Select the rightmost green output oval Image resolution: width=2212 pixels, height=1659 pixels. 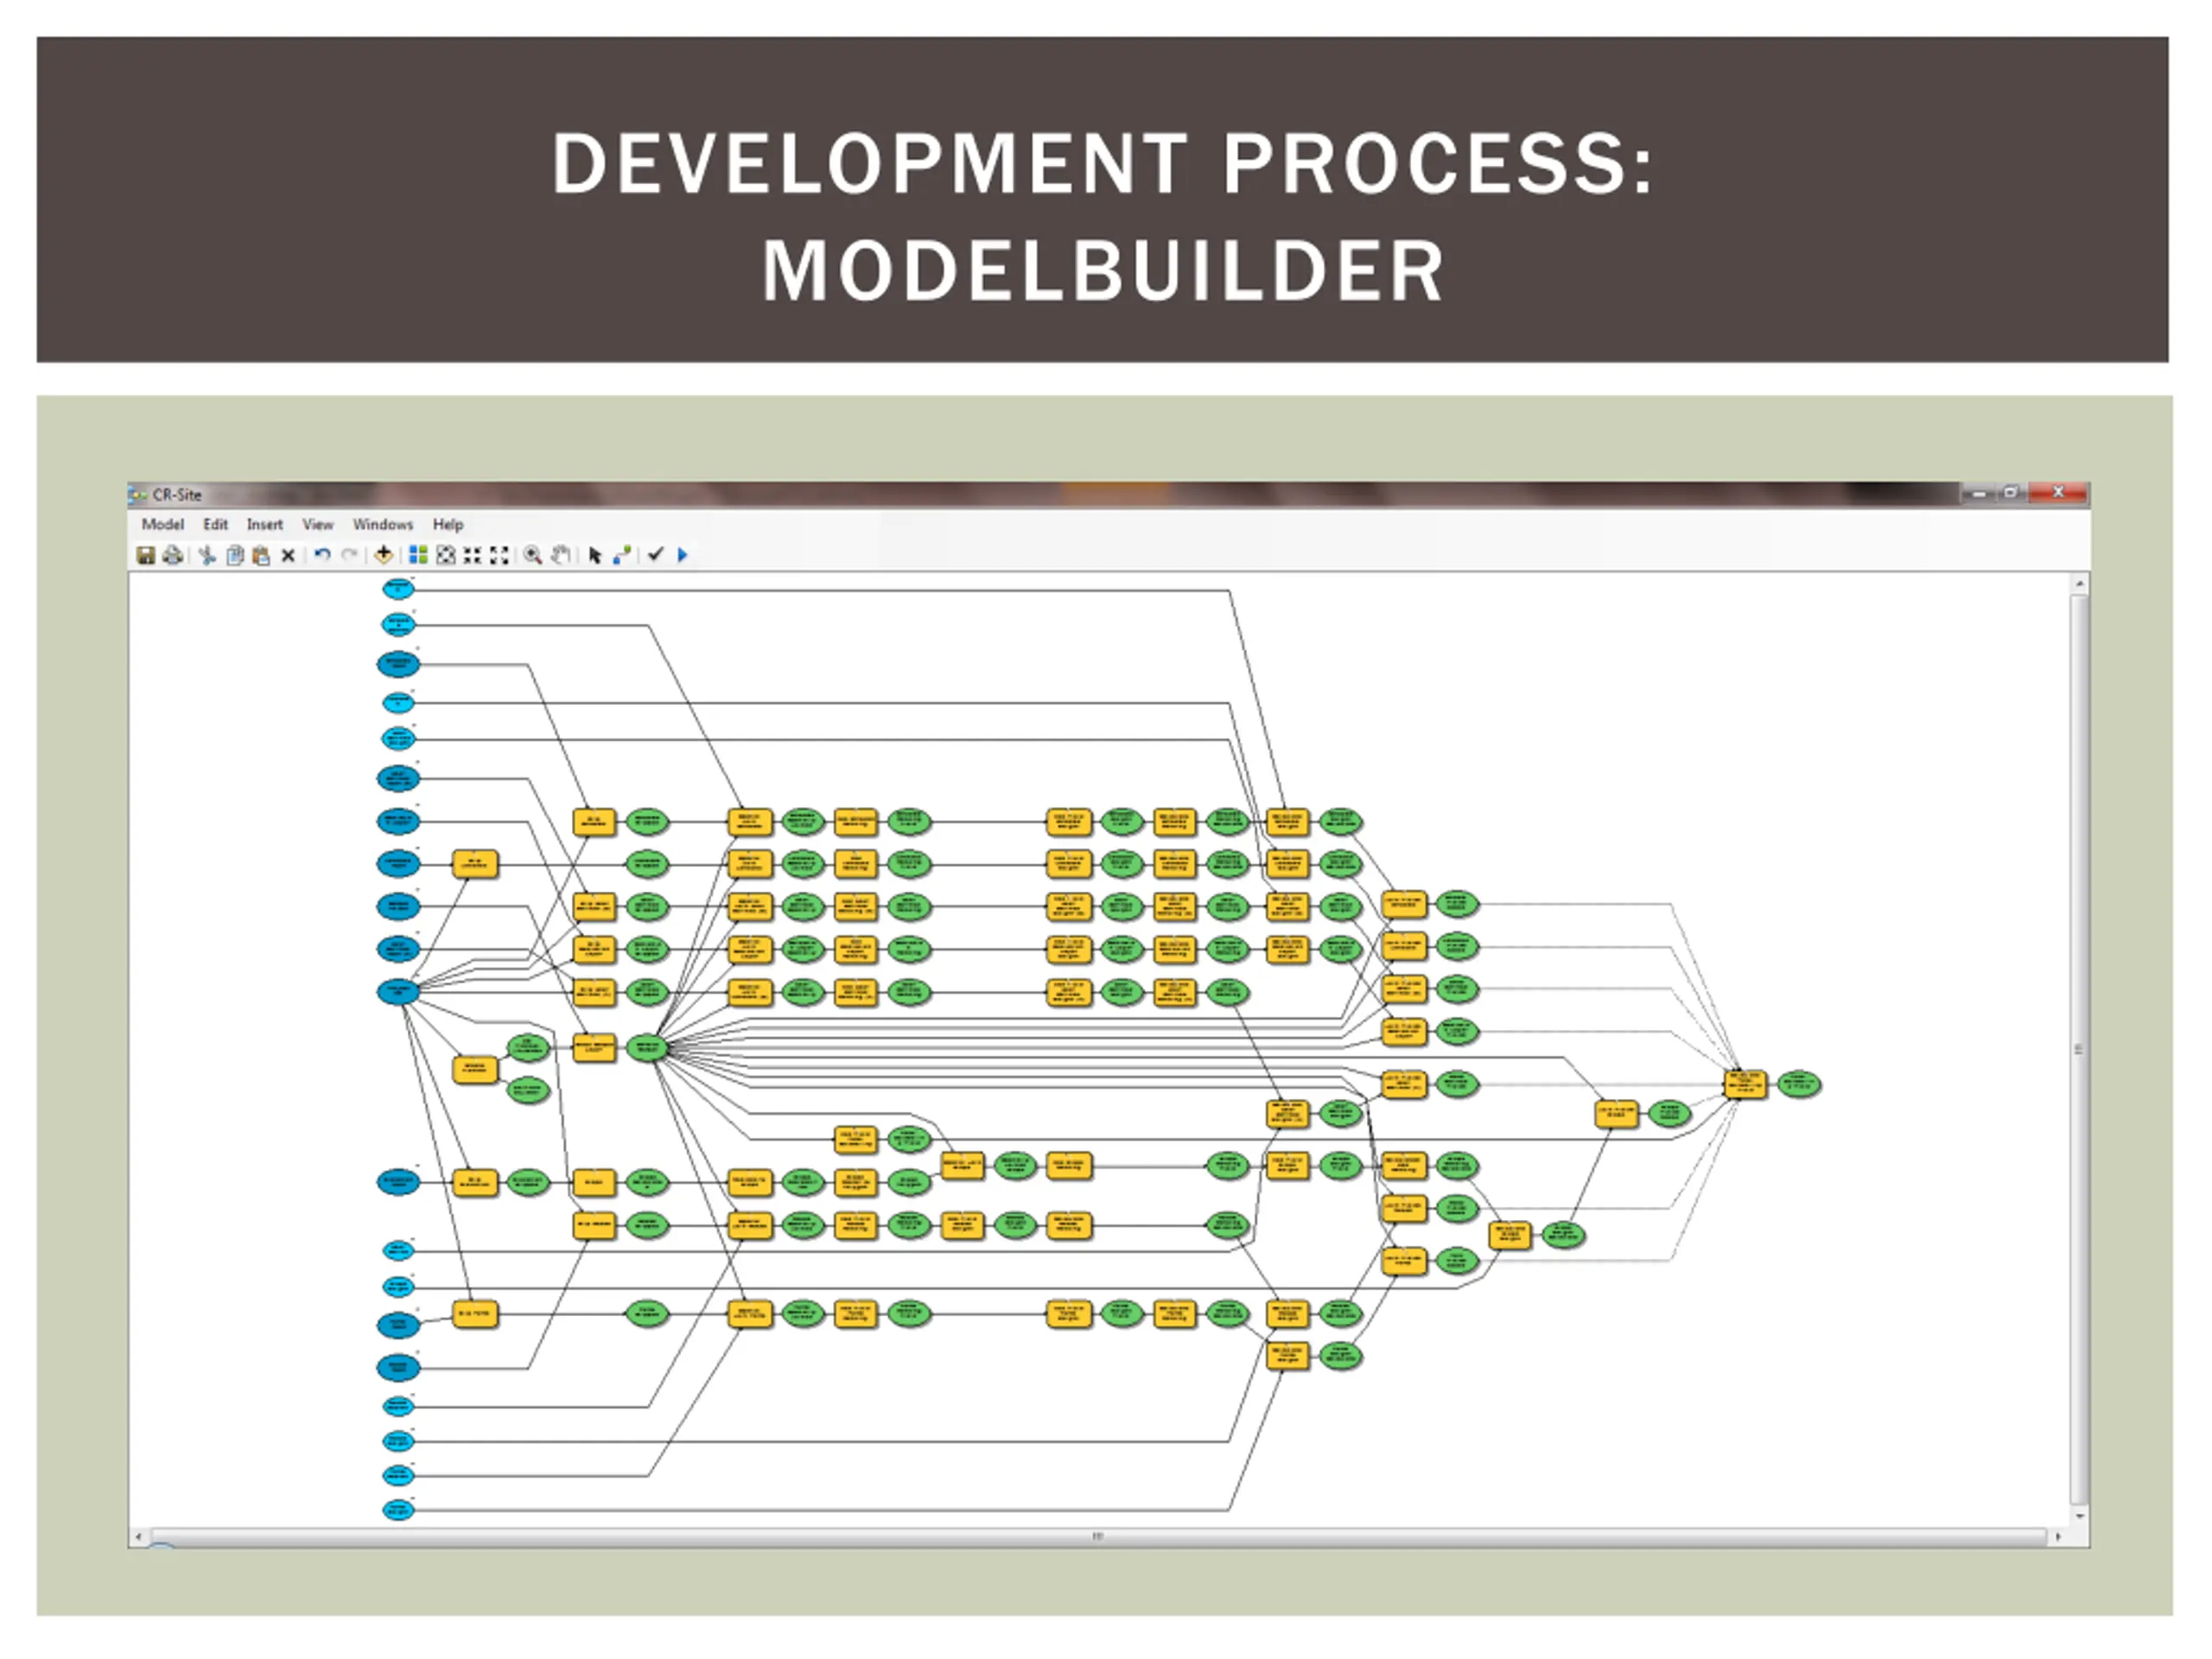pyautogui.click(x=1798, y=1084)
